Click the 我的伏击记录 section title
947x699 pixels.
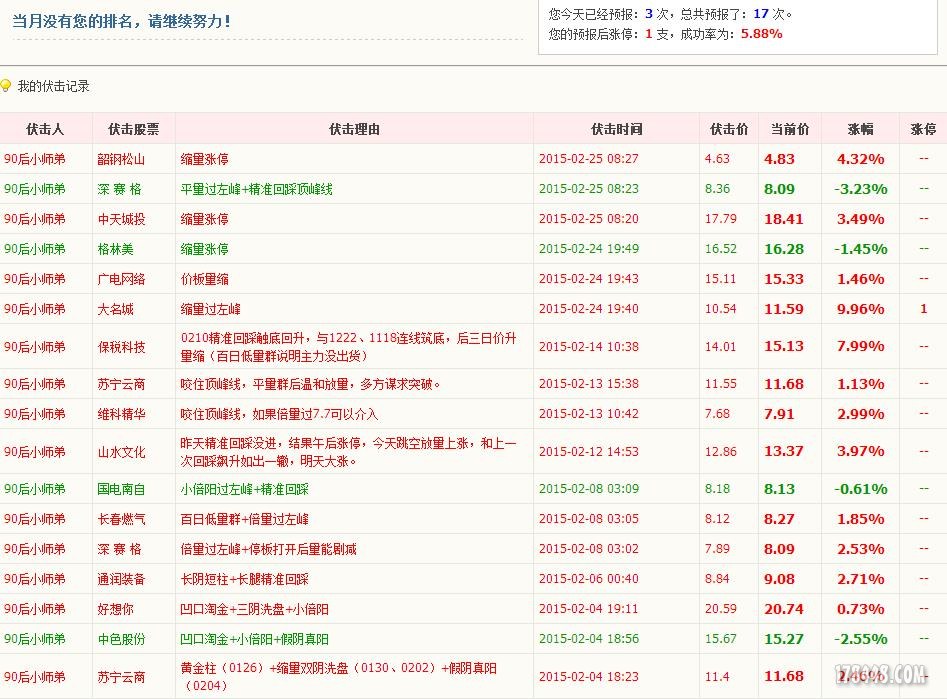[x=54, y=86]
